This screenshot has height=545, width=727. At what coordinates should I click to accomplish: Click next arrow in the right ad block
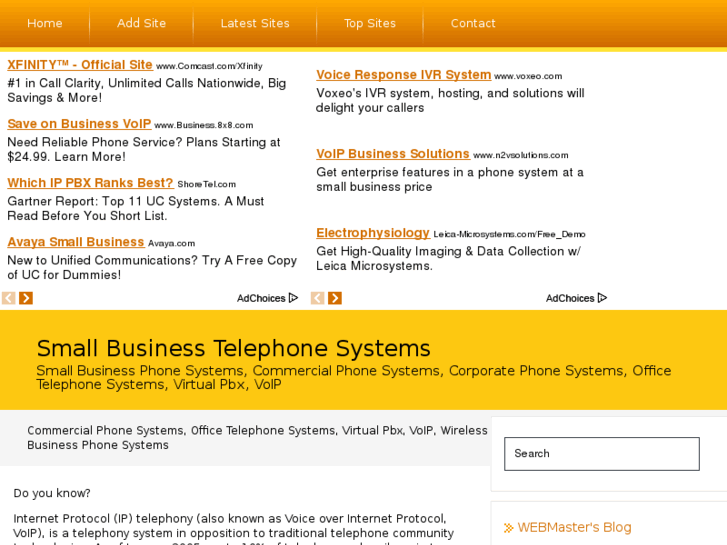(x=335, y=298)
